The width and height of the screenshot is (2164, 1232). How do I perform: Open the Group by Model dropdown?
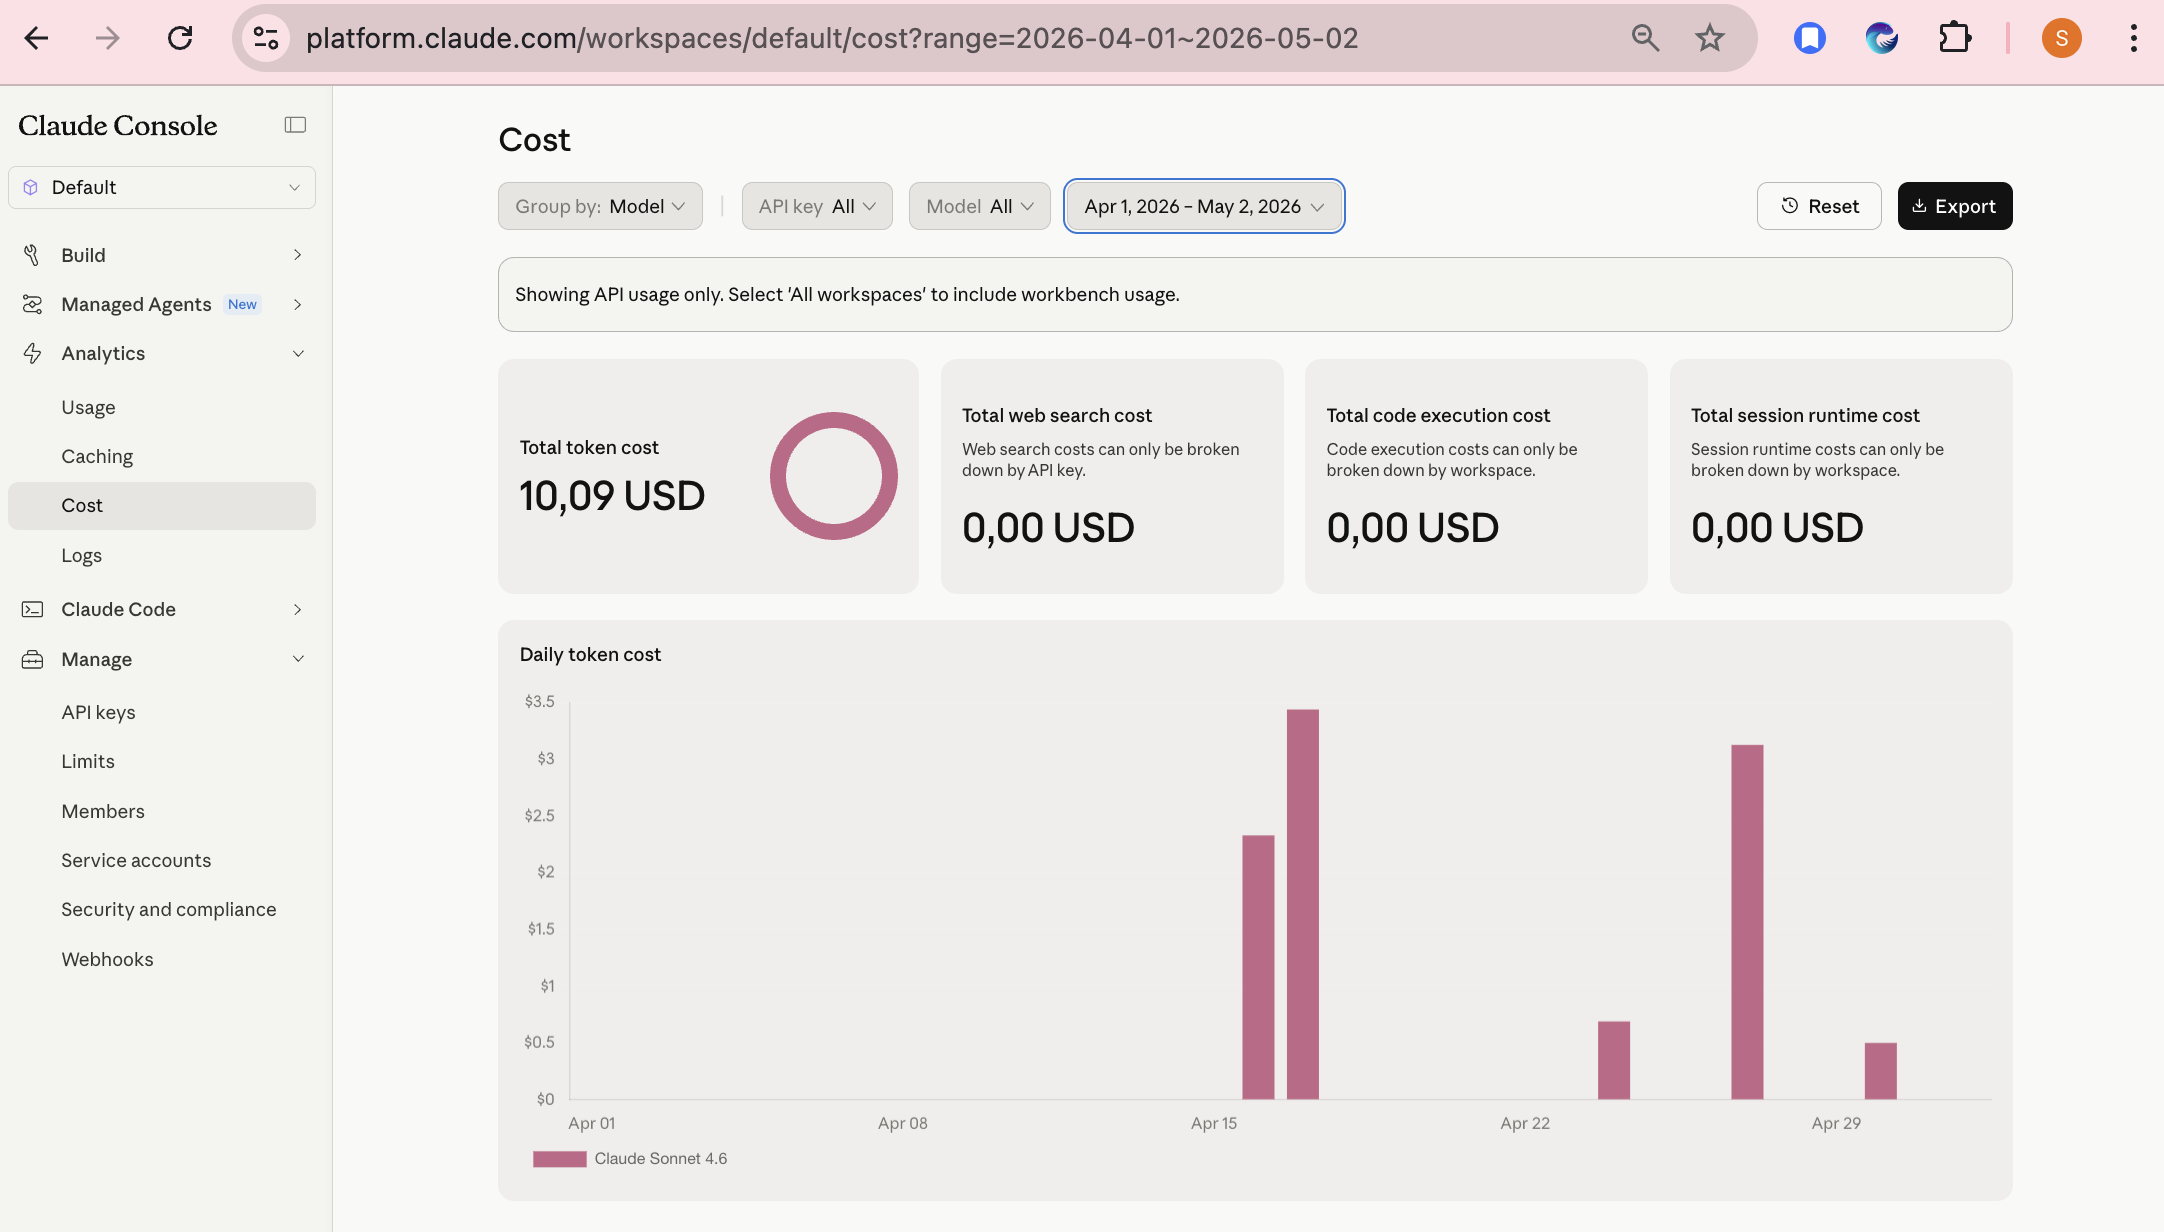click(600, 206)
